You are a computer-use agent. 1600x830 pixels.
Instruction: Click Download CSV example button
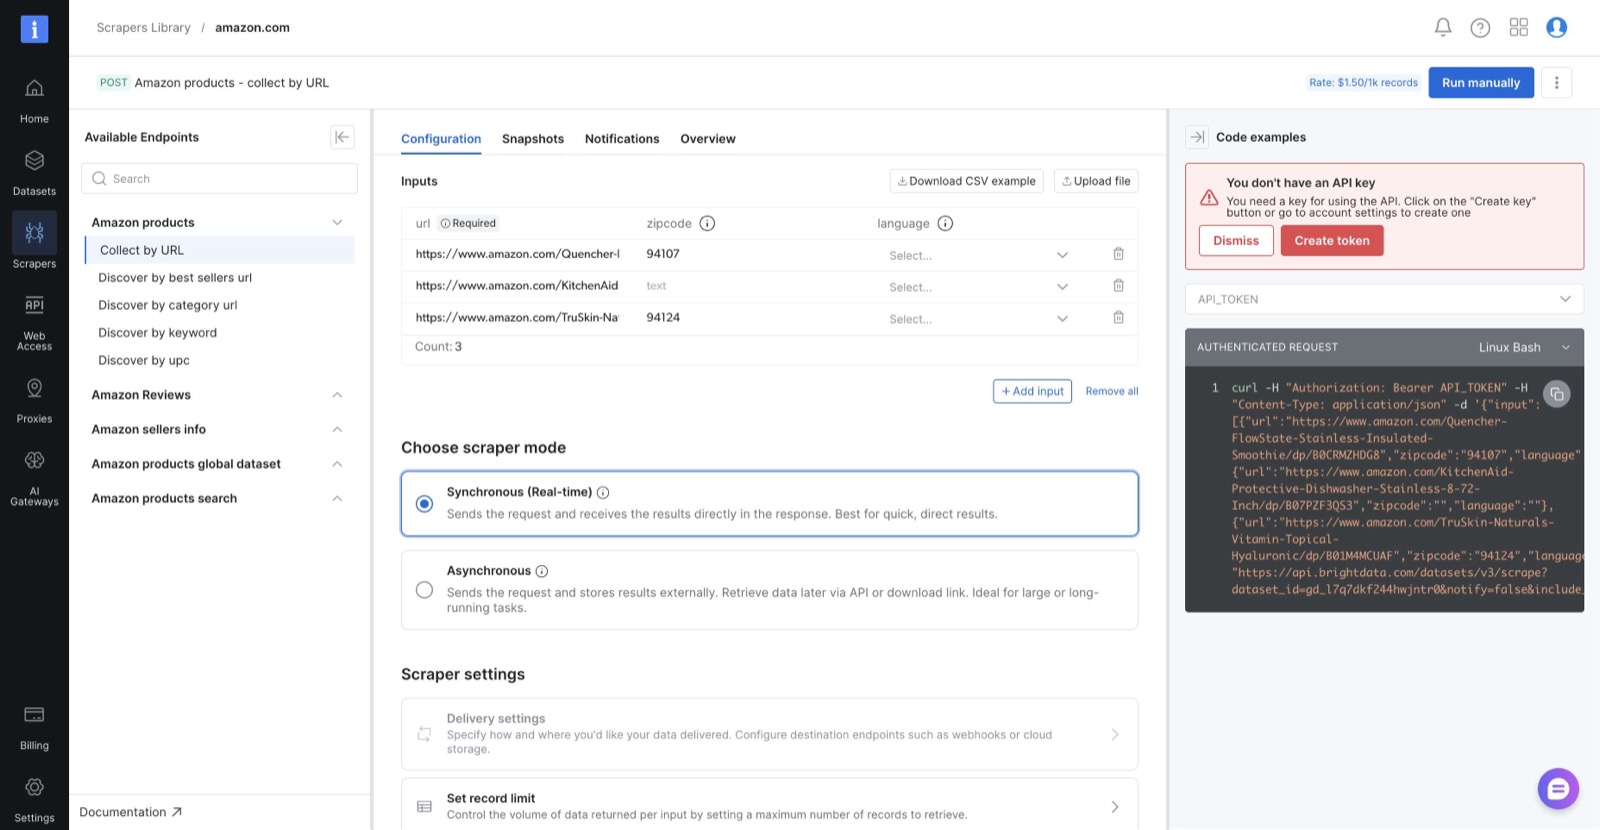click(966, 181)
